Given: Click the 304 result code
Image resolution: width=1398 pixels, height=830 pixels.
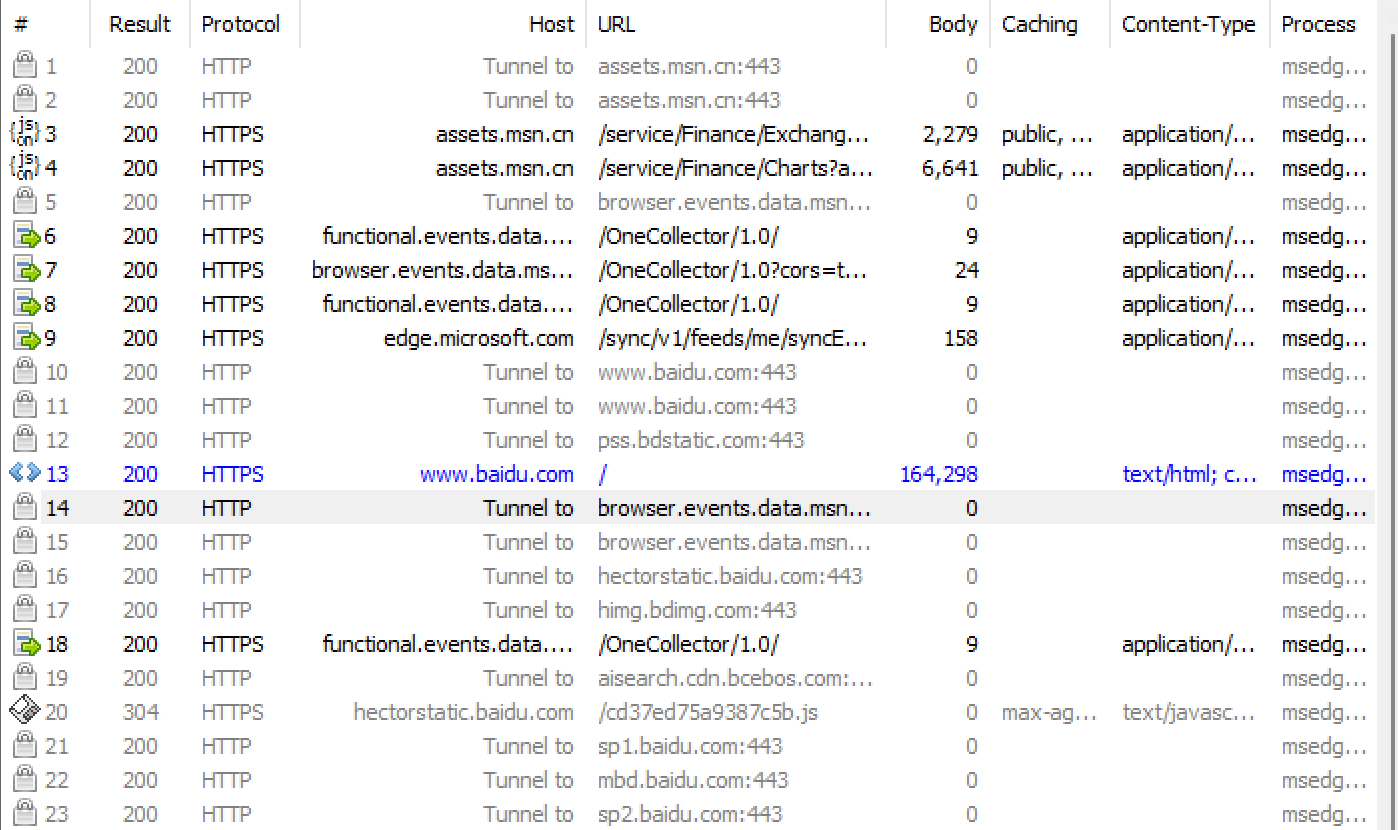Looking at the screenshot, I should click(x=140, y=713).
